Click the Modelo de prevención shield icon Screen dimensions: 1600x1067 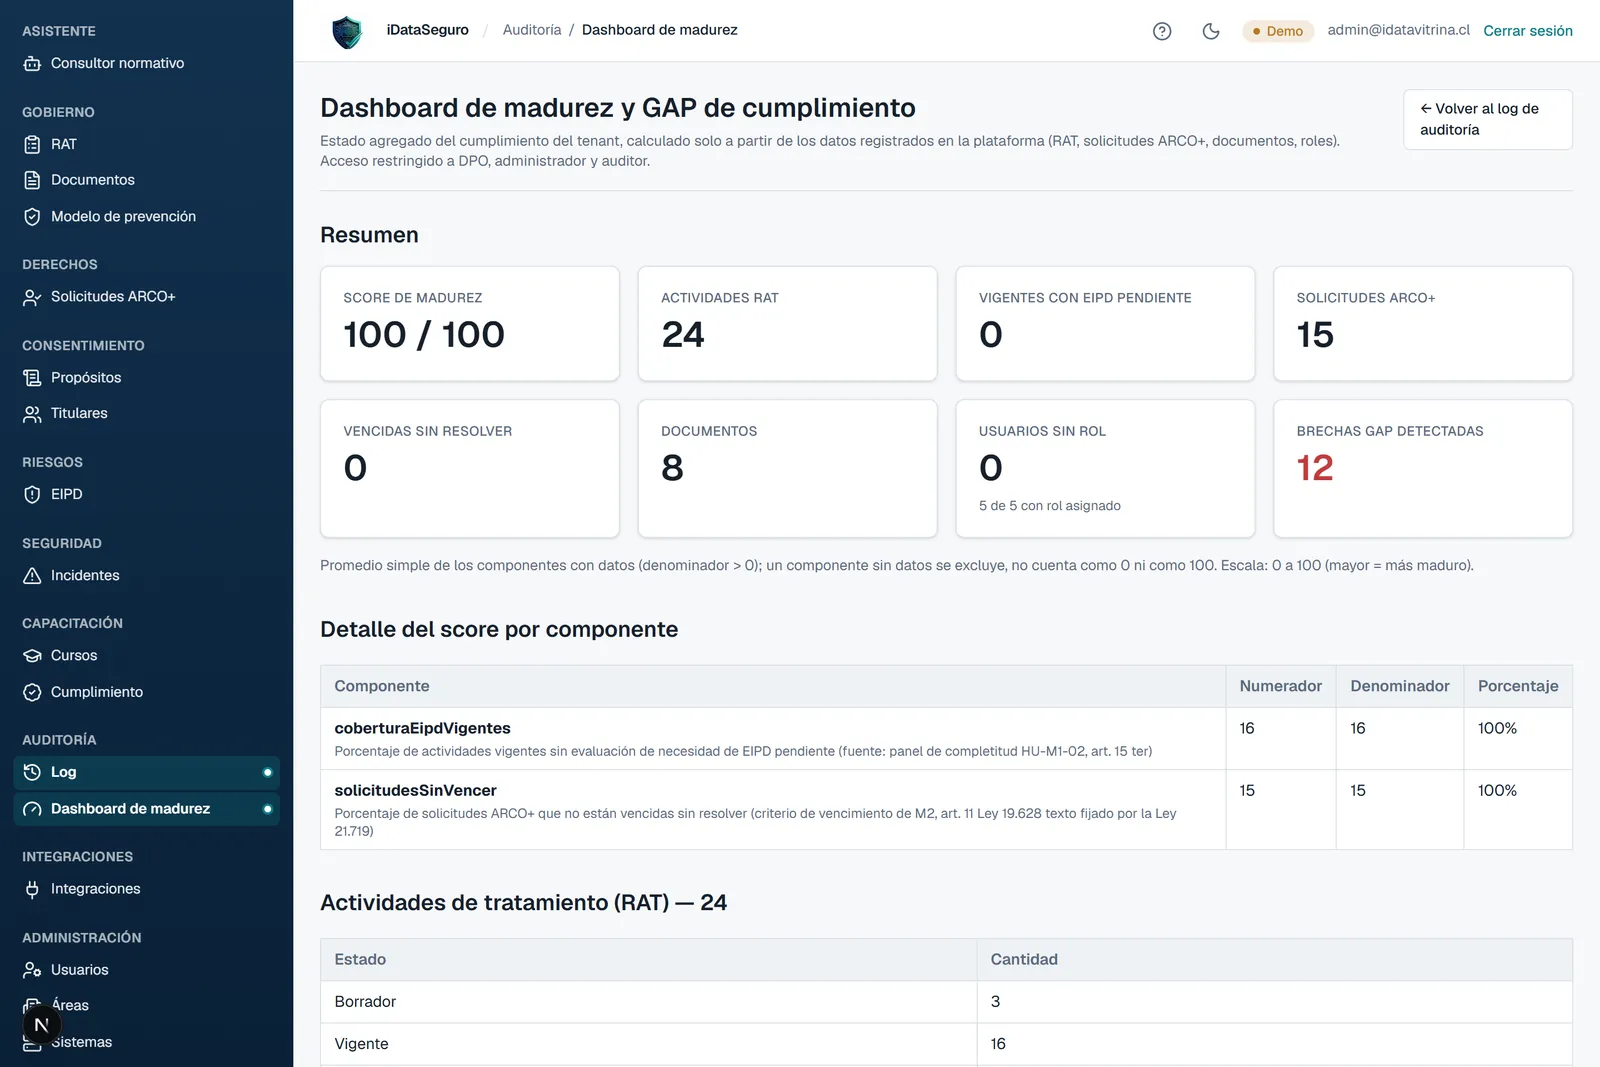pyautogui.click(x=32, y=217)
